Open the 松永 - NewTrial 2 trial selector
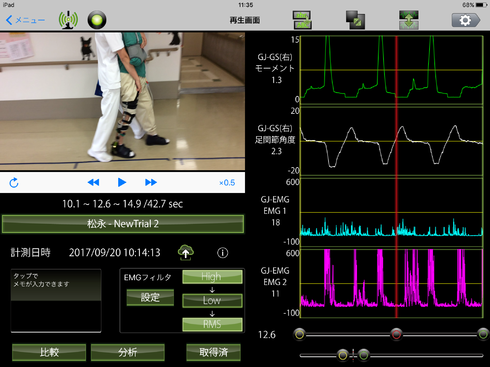Screen dimensions: 490x367 (x=123, y=224)
